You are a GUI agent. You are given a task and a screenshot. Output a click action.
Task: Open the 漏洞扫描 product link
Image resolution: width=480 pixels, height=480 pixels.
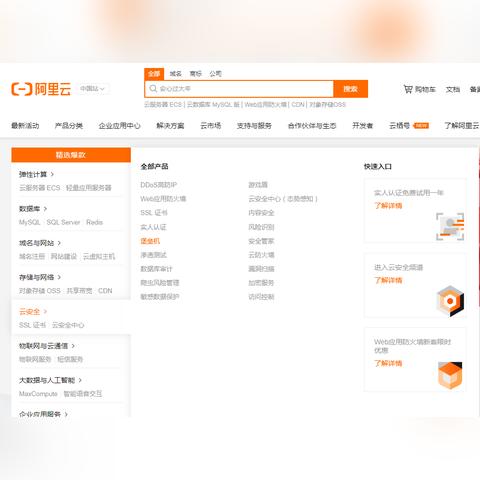261,269
